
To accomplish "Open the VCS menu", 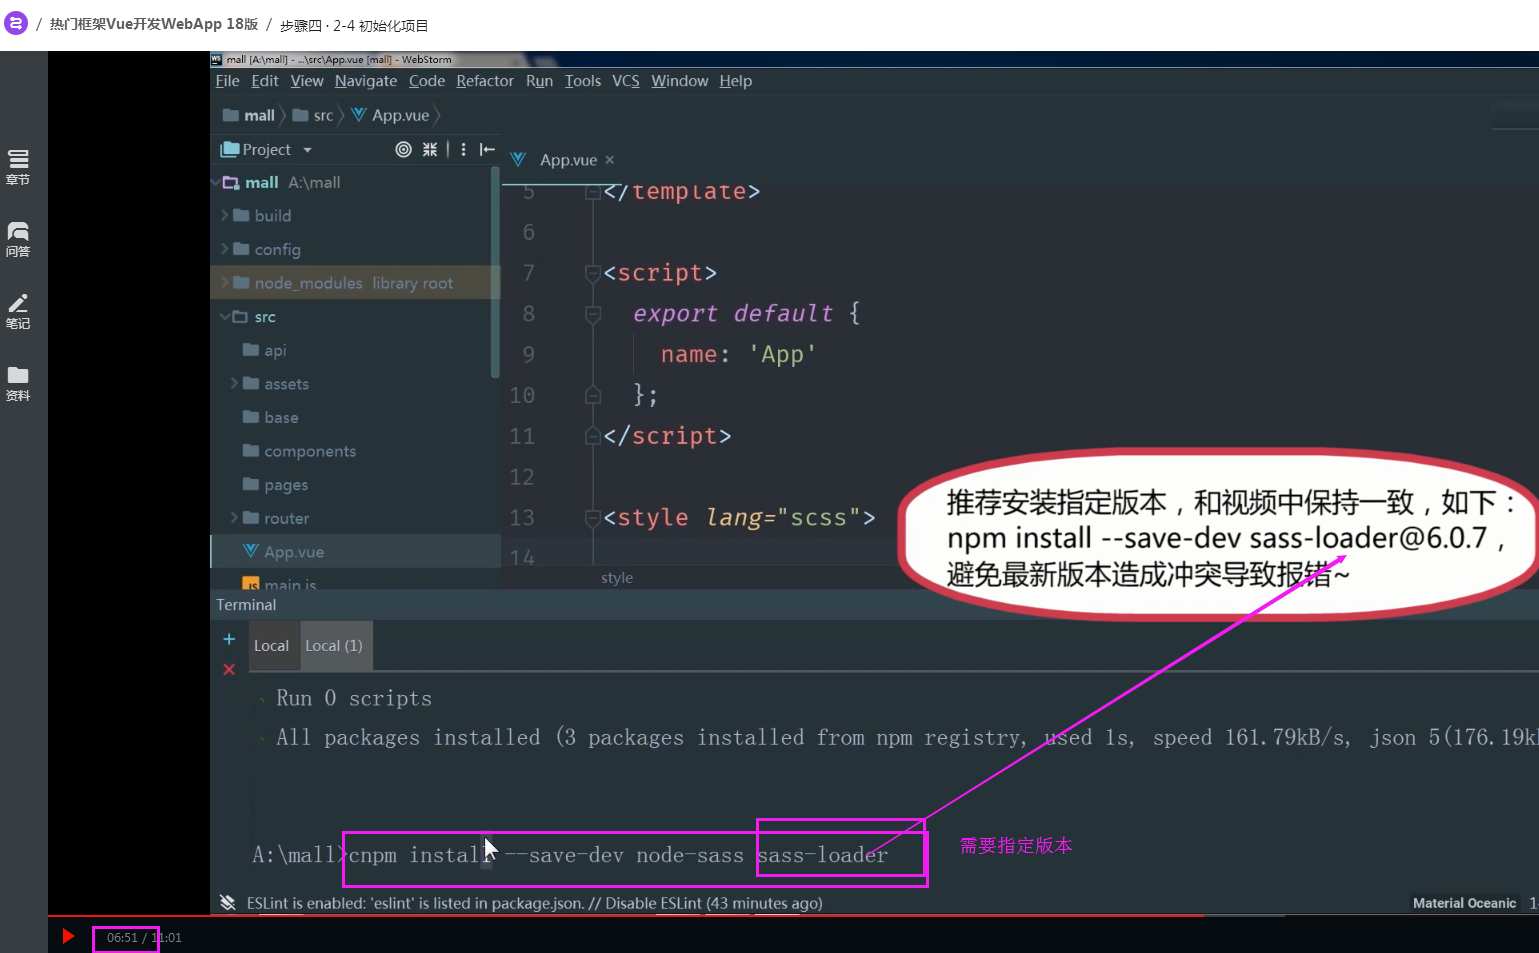I will pyautogui.click(x=626, y=81).
